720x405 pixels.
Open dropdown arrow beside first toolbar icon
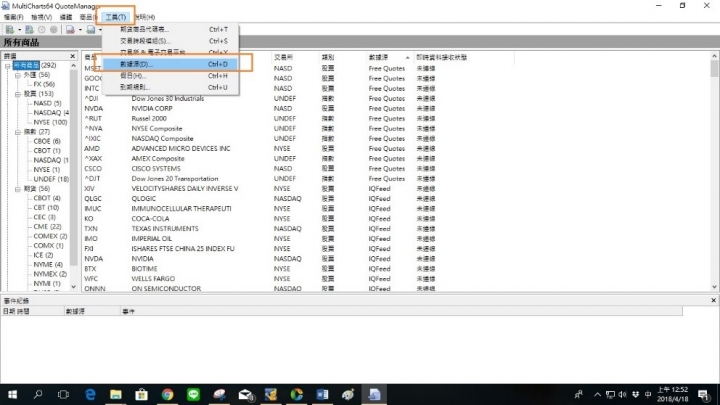[x=19, y=30]
